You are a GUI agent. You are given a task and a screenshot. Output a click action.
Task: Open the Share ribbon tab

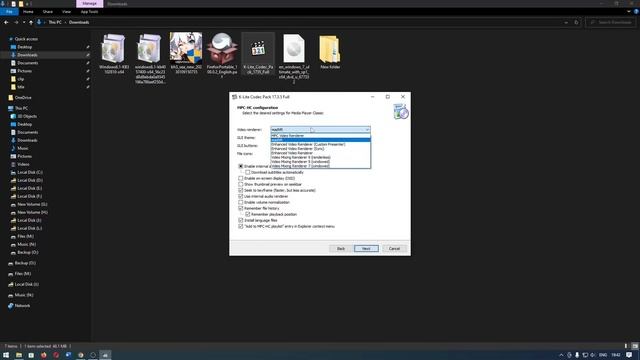48,12
